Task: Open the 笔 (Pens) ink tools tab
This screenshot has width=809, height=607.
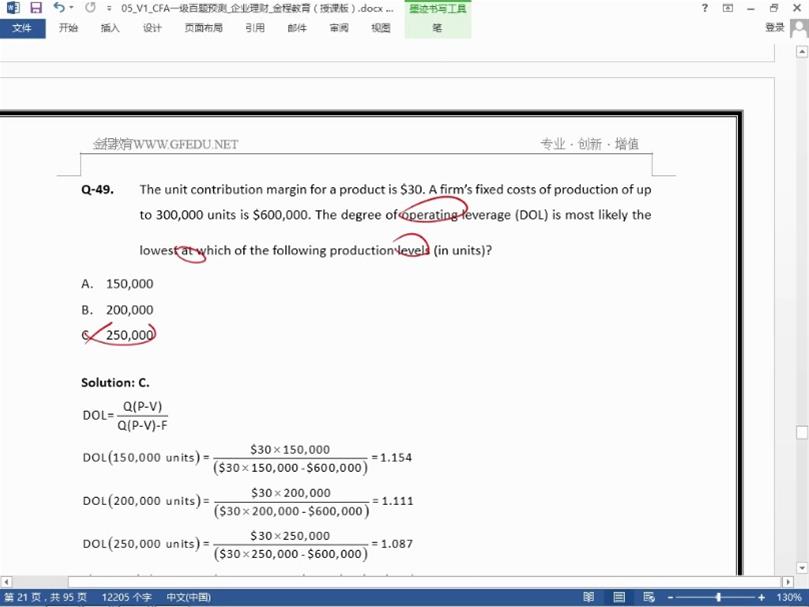Action: pyautogui.click(x=437, y=28)
